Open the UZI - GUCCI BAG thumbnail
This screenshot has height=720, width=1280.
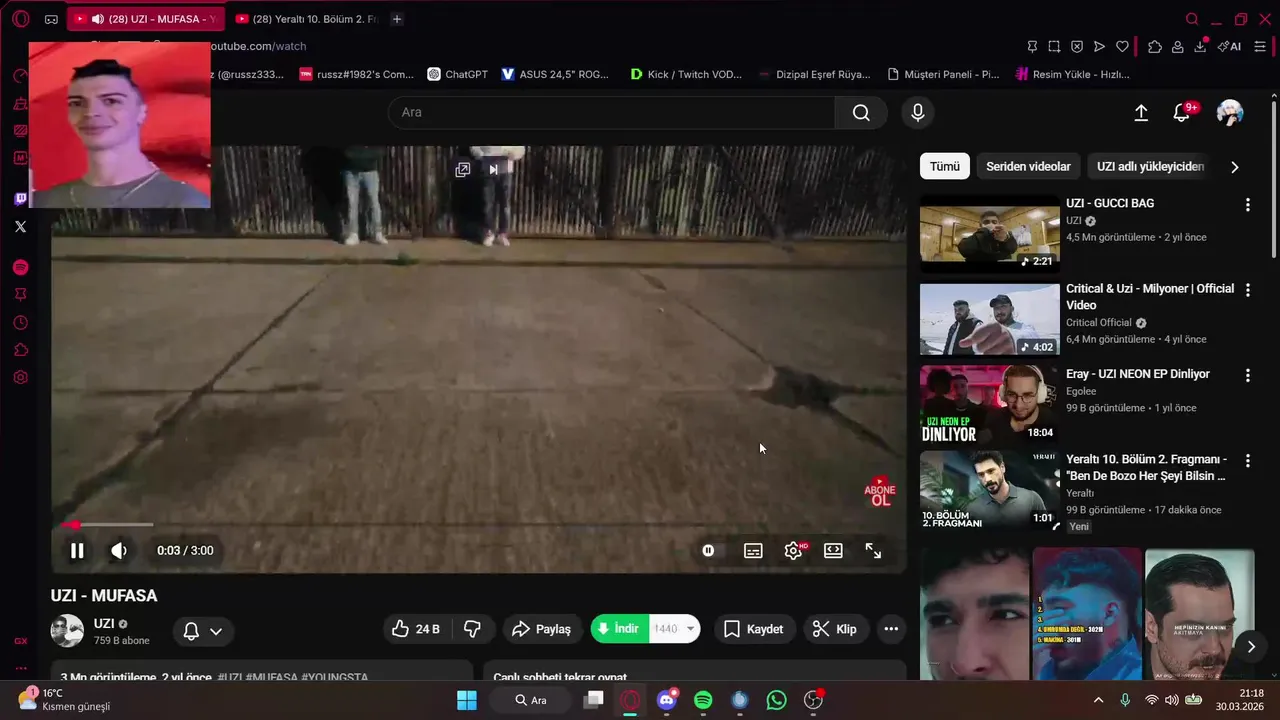click(990, 233)
